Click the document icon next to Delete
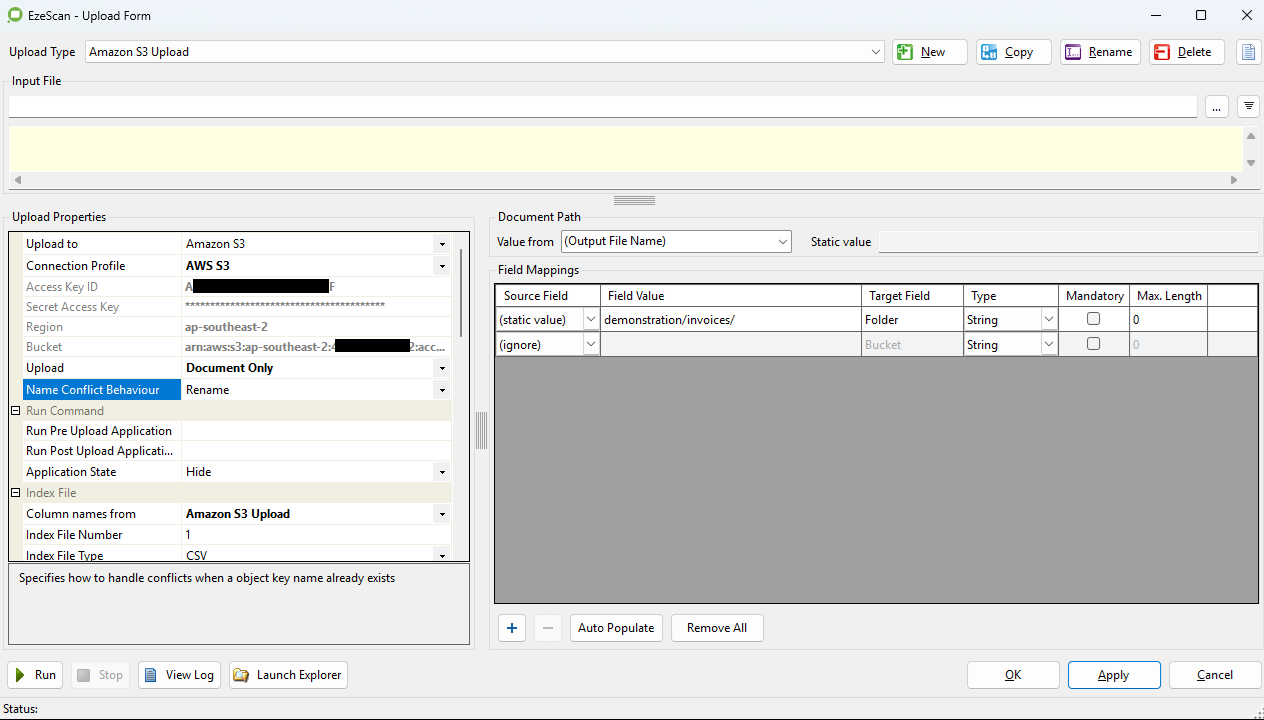The image size is (1264, 720). click(x=1248, y=52)
